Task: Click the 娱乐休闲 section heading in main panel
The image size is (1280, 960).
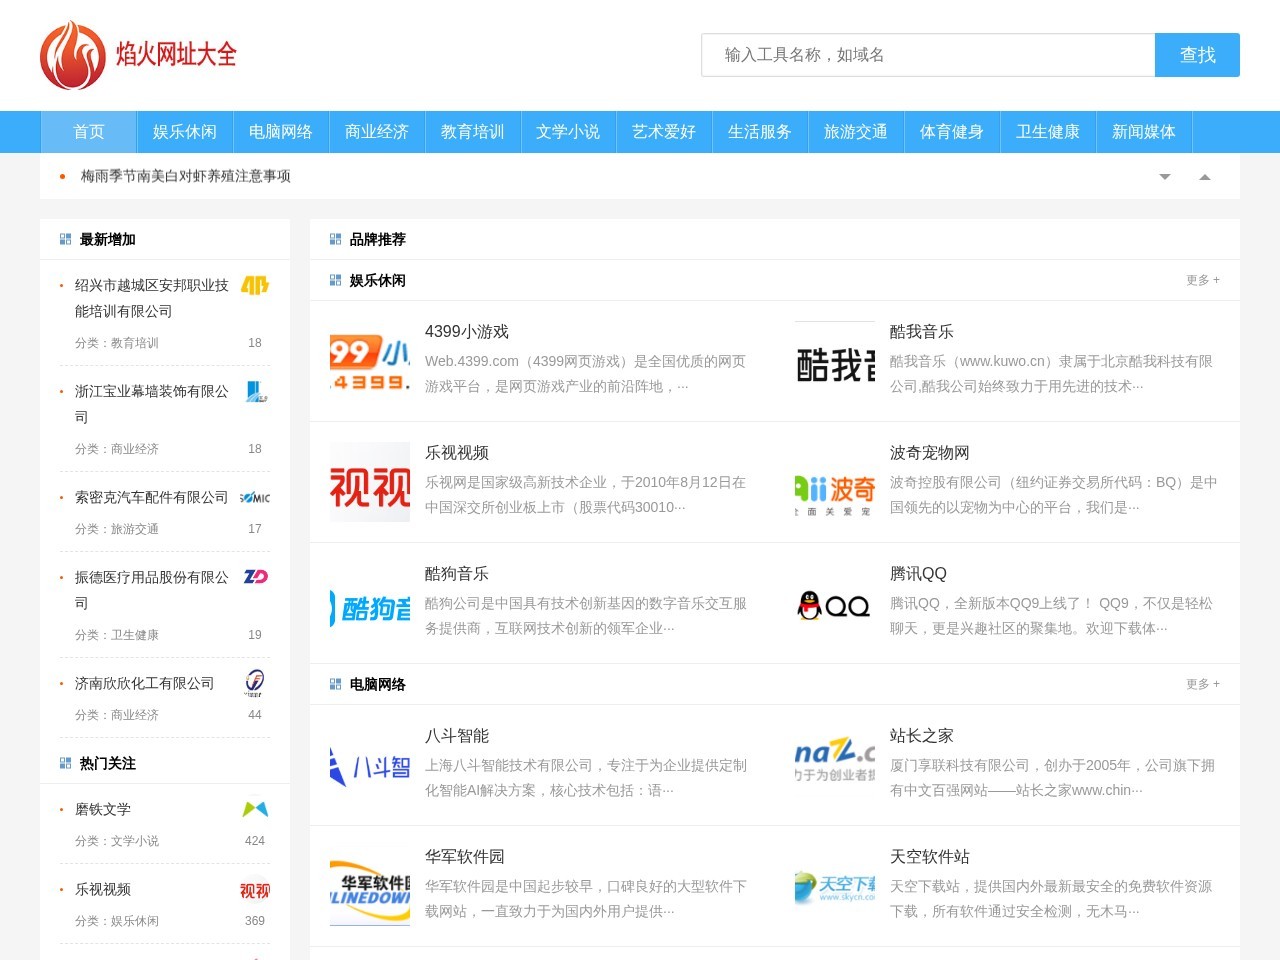Action: click(x=378, y=280)
